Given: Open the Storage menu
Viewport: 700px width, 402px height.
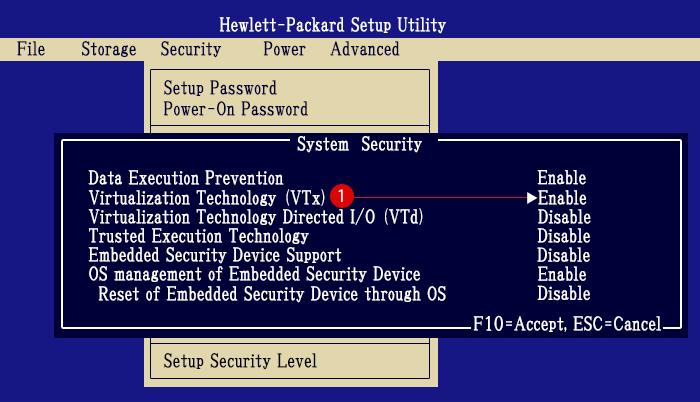Looking at the screenshot, I should pyautogui.click(x=108, y=49).
